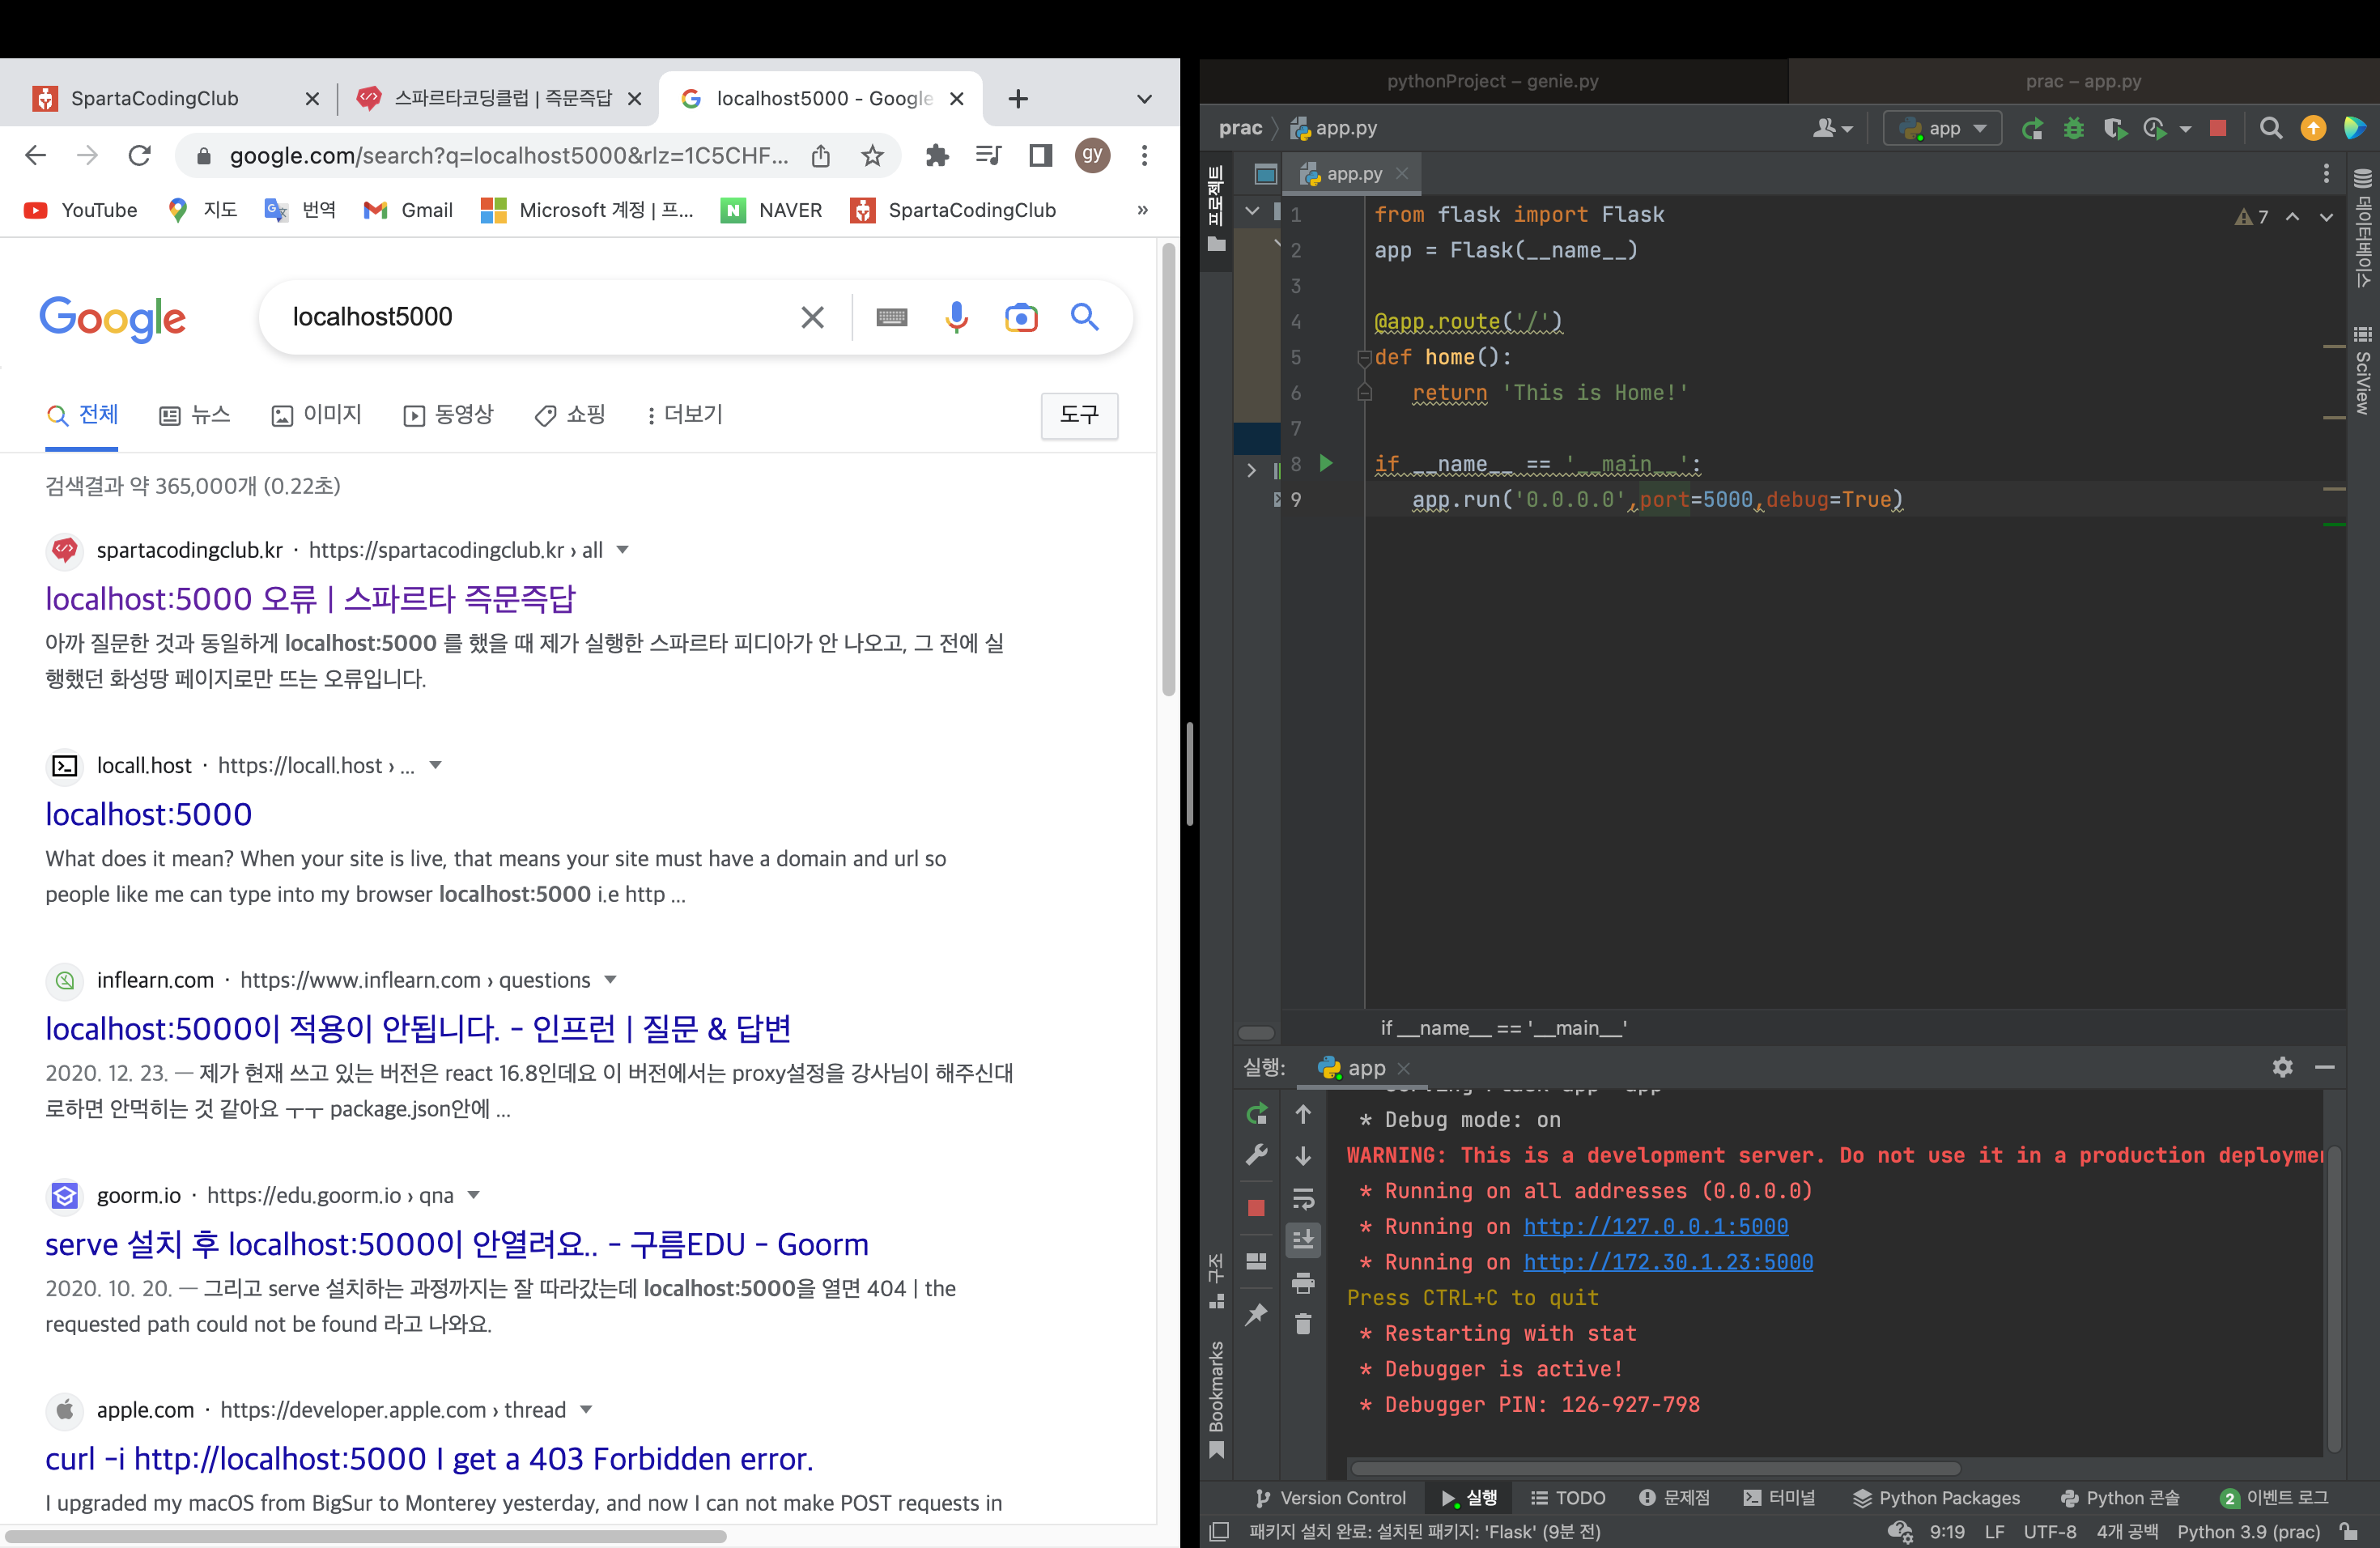Click http://172.30.1.23:5000 console link

tap(1668, 1262)
